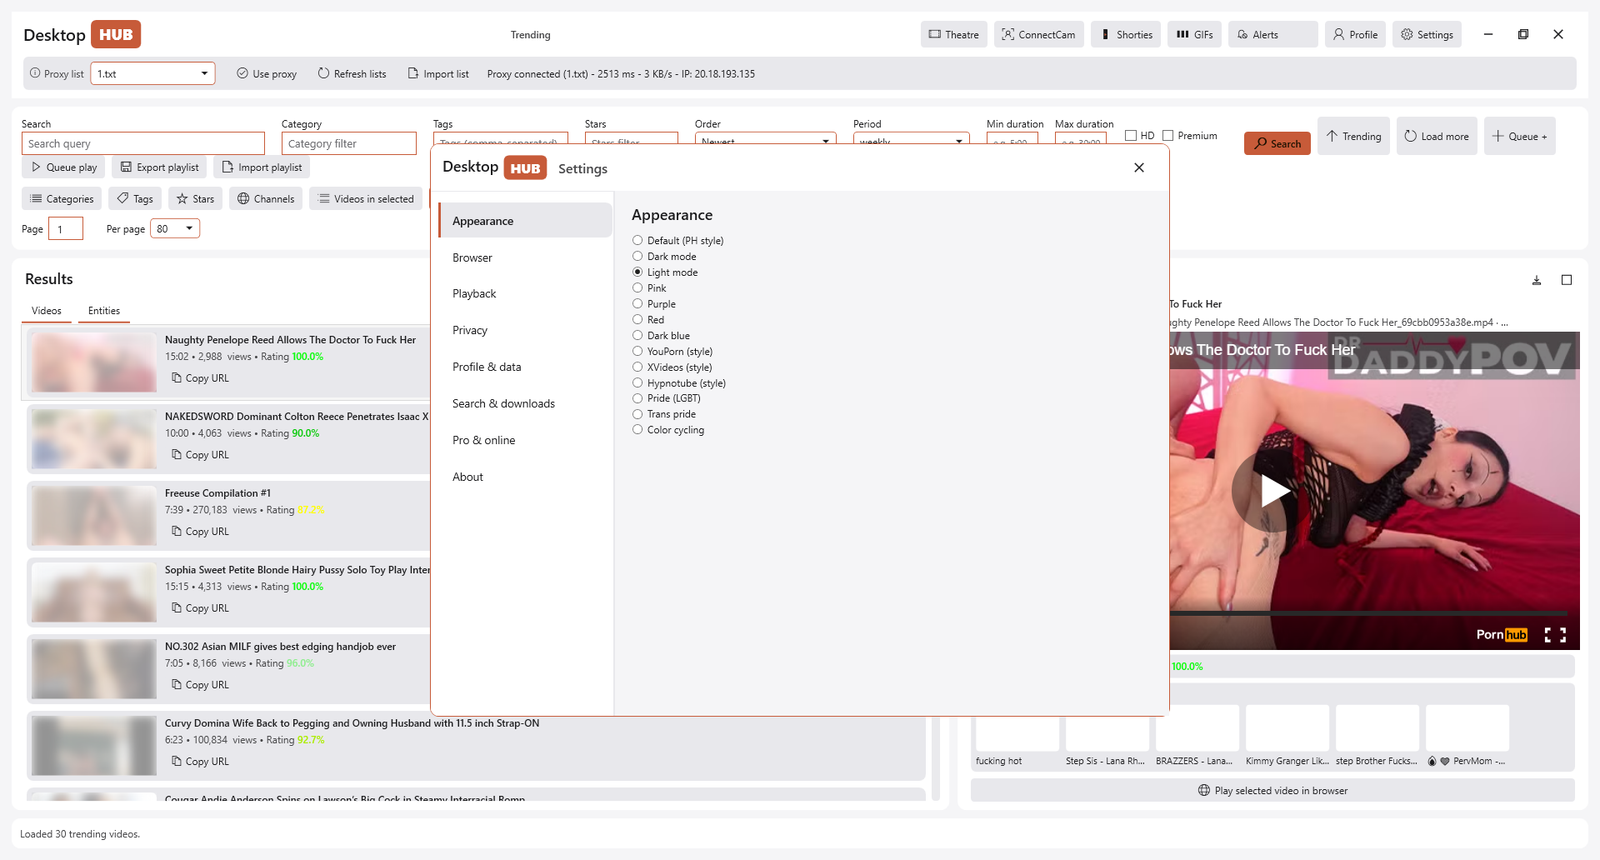Toggle the Use proxy option
Image resolution: width=1600 pixels, height=860 pixels.
point(266,74)
